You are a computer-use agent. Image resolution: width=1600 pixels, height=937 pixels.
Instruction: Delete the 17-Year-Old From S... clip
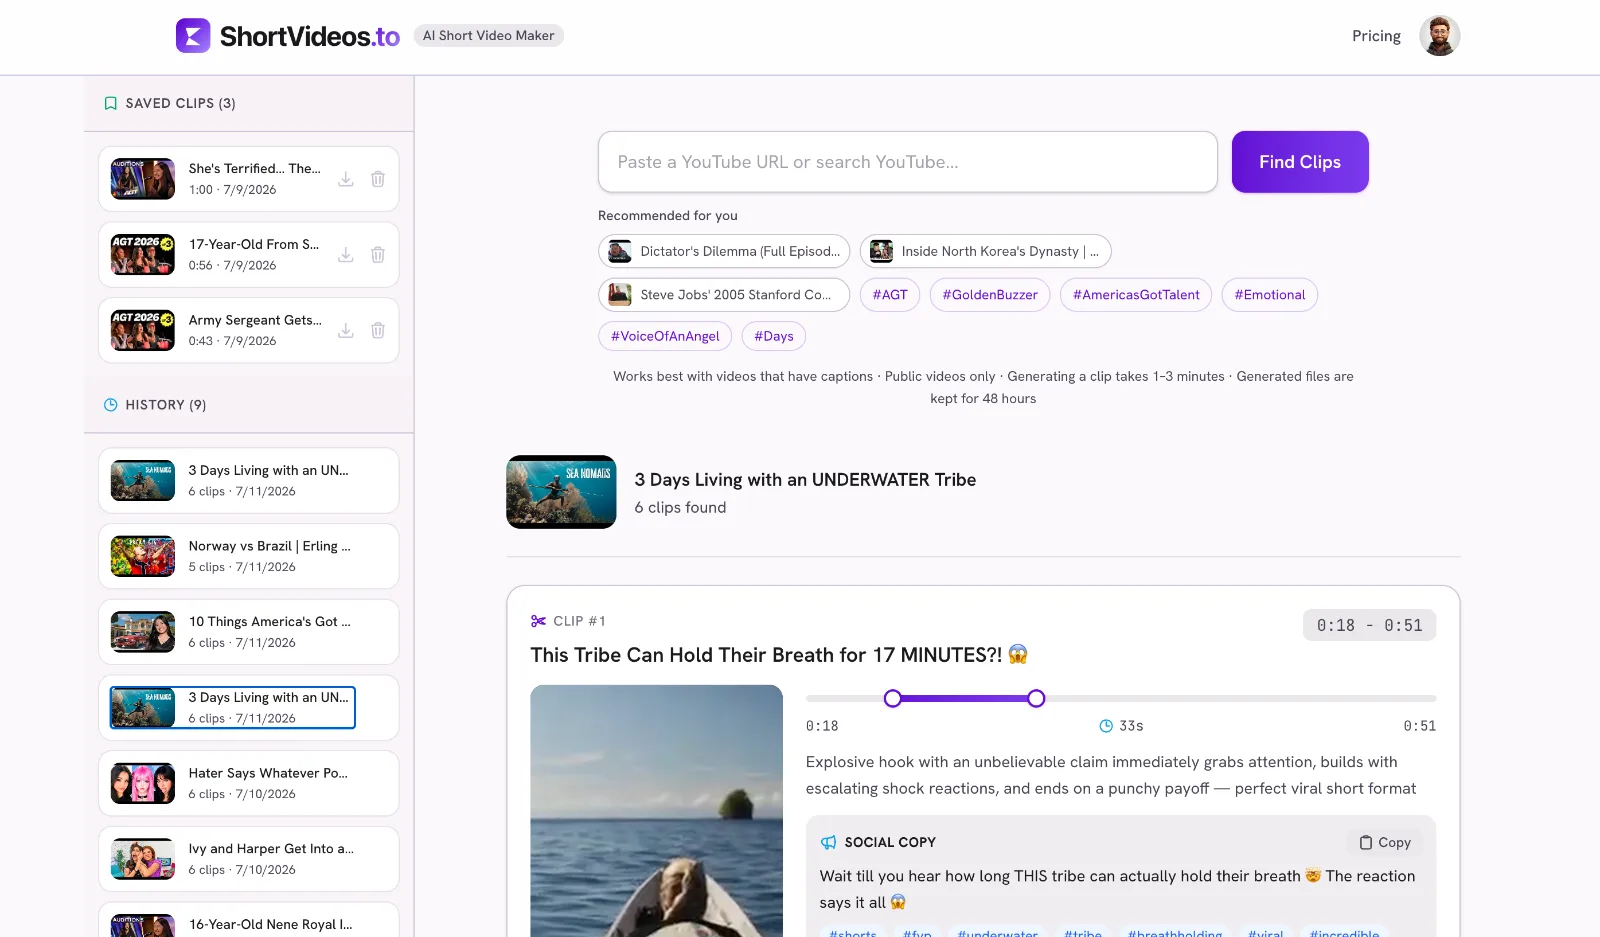(x=378, y=255)
